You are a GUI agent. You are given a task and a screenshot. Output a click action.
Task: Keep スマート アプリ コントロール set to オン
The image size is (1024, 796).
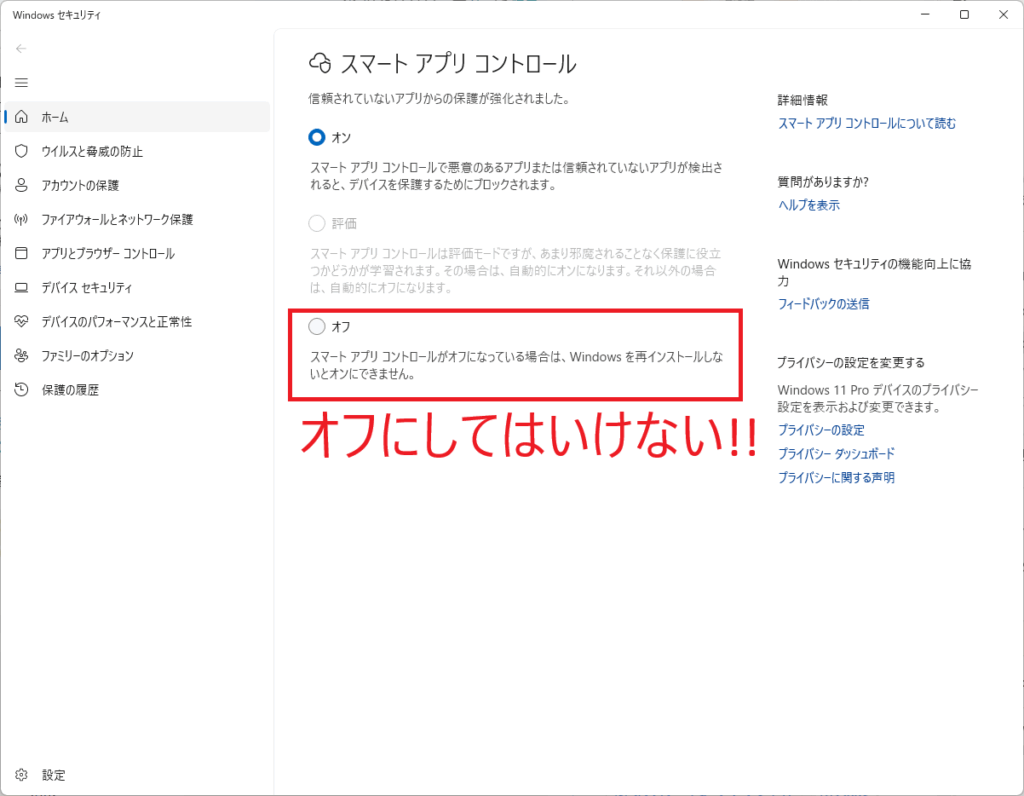(316, 137)
